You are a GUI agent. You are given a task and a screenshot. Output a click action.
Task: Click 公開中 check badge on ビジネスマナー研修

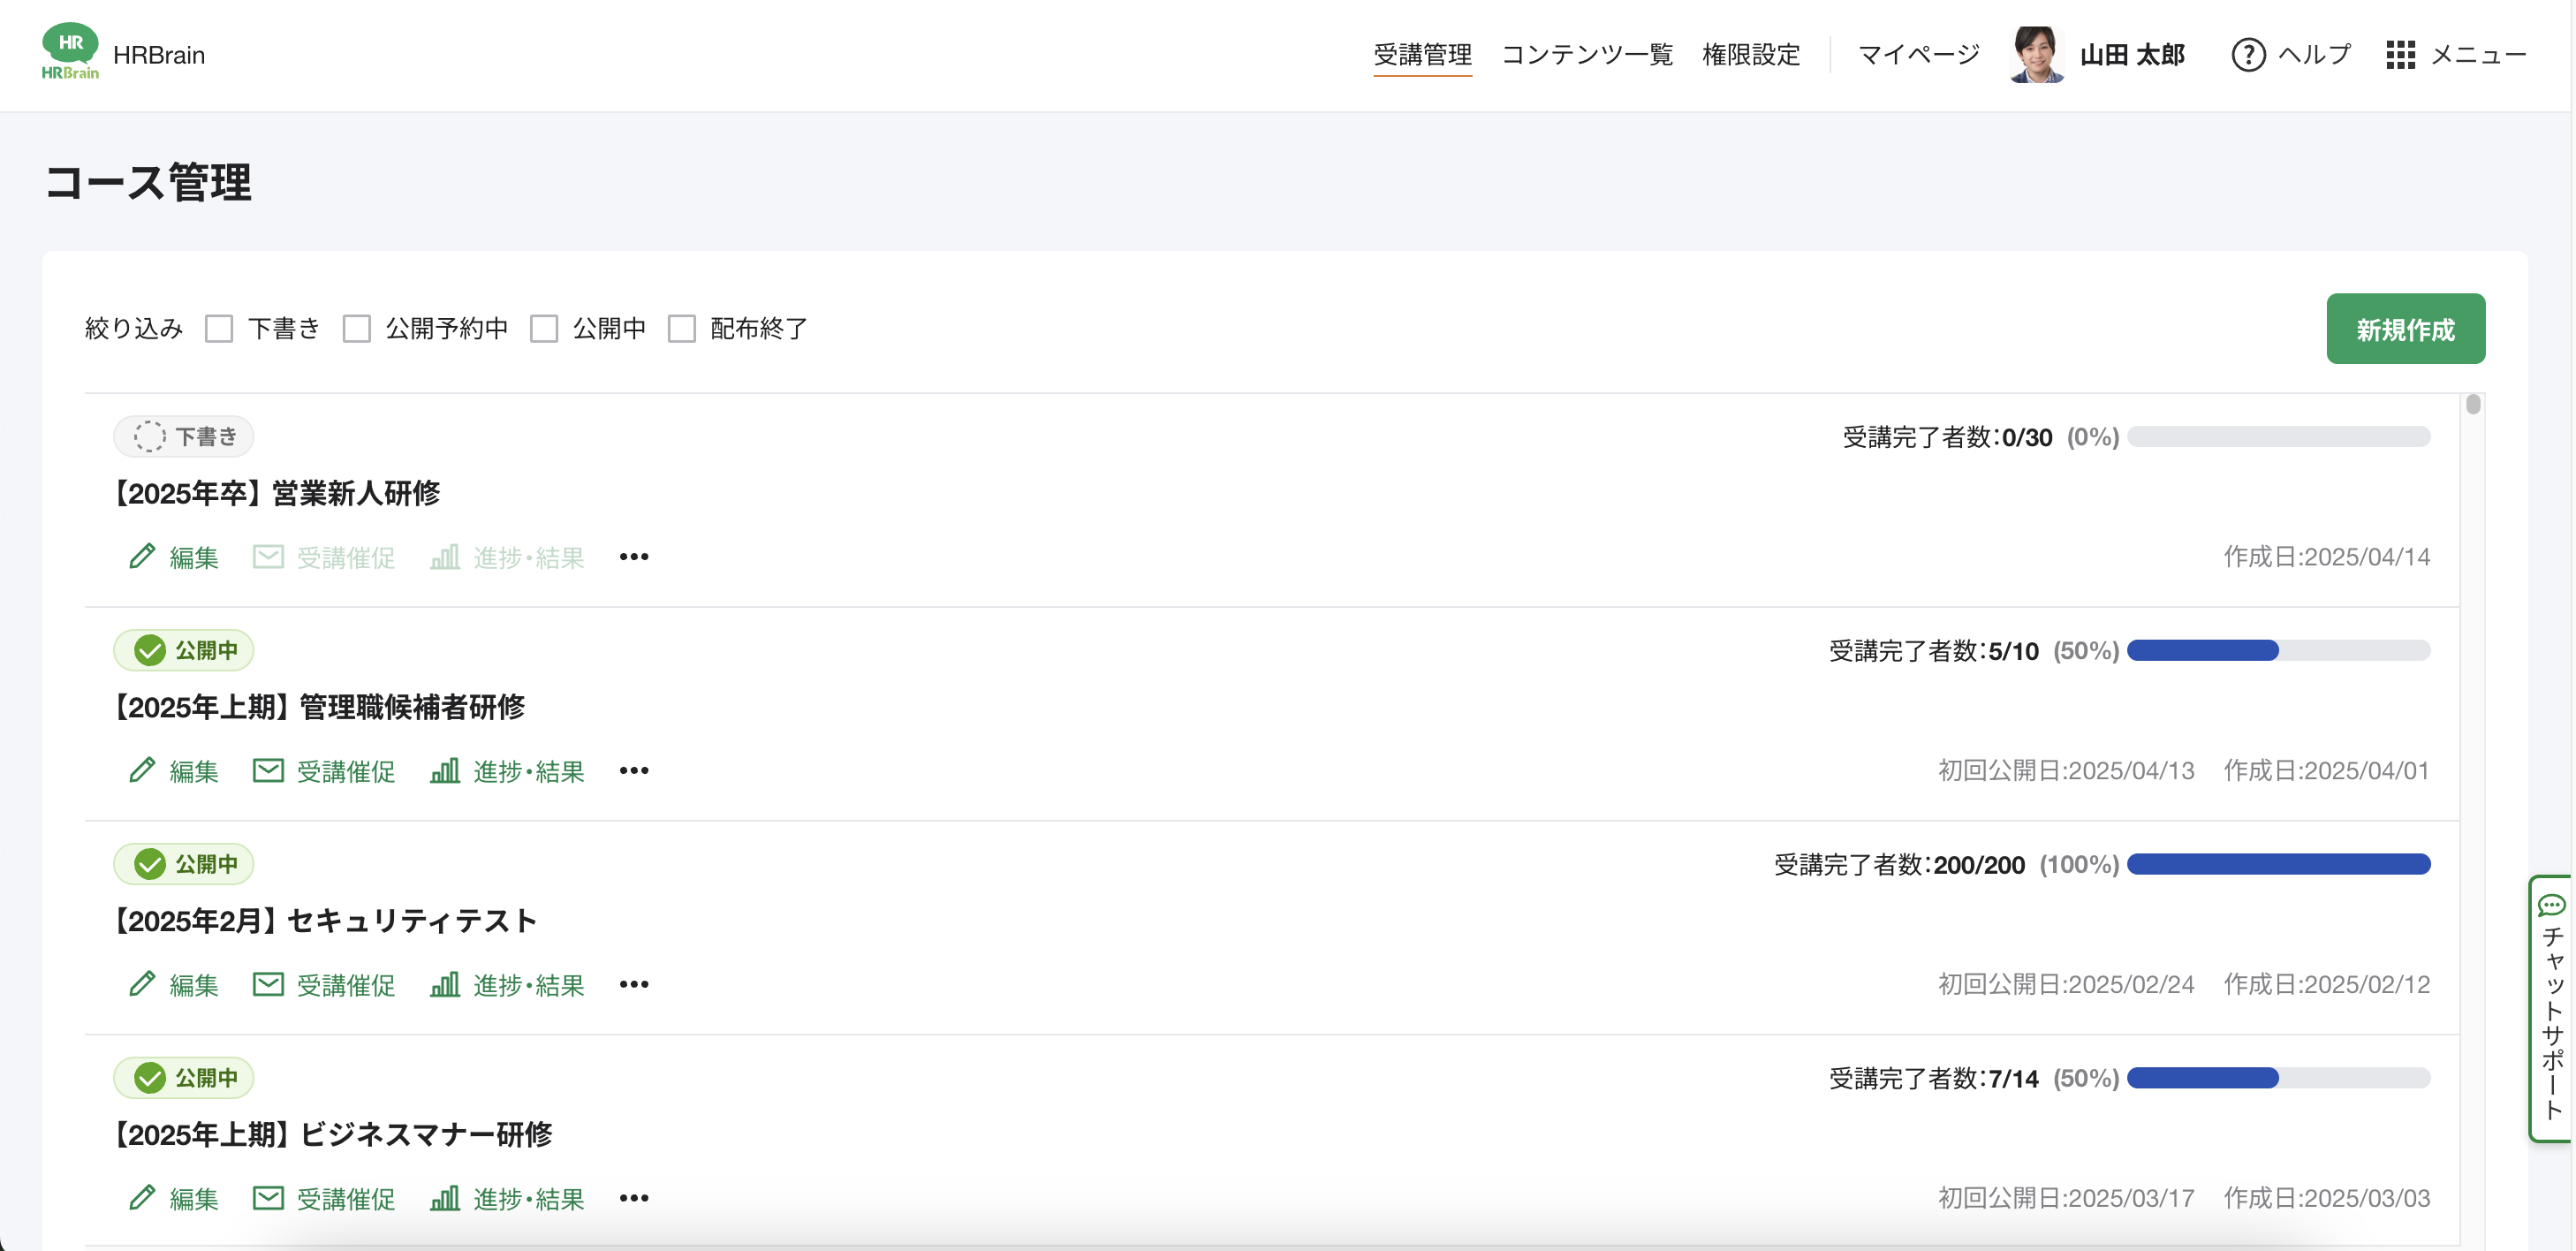tap(150, 1078)
